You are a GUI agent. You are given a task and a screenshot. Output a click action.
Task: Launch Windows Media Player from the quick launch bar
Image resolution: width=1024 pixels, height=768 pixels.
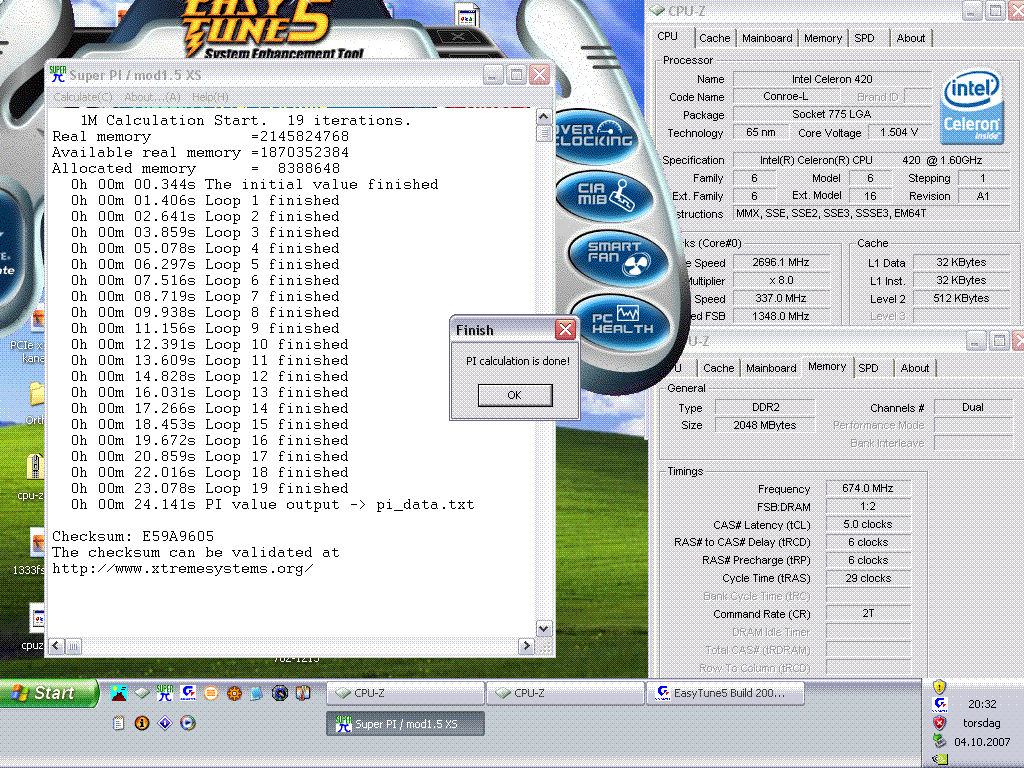(x=188, y=723)
